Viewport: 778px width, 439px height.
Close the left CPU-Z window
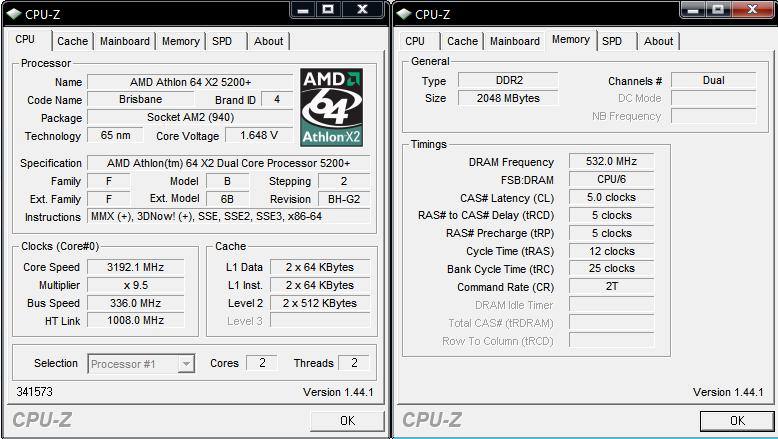pos(363,9)
